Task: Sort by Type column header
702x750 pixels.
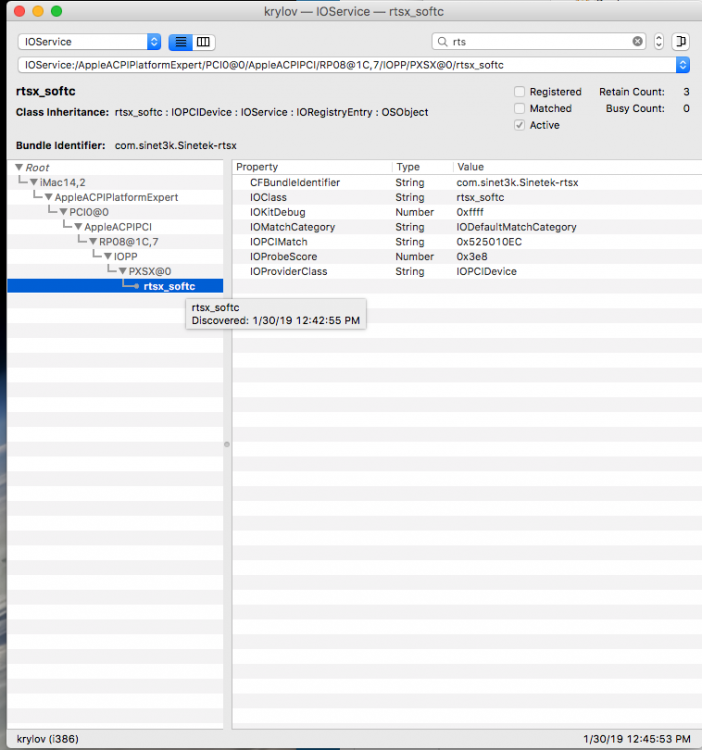Action: point(422,167)
